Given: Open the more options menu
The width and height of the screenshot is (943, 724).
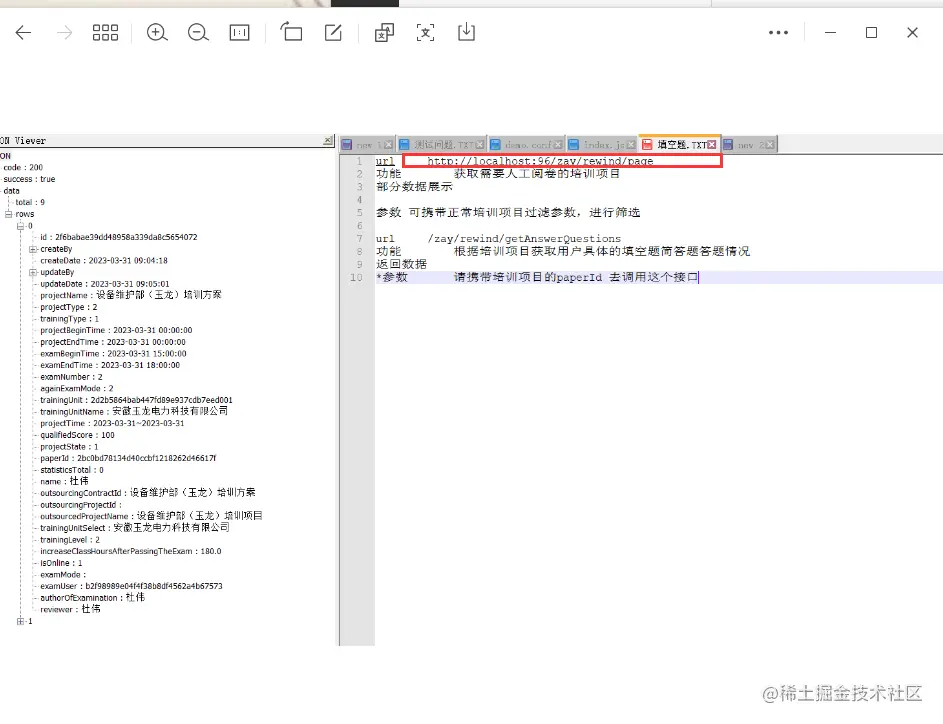Looking at the screenshot, I should pyautogui.click(x=778, y=32).
